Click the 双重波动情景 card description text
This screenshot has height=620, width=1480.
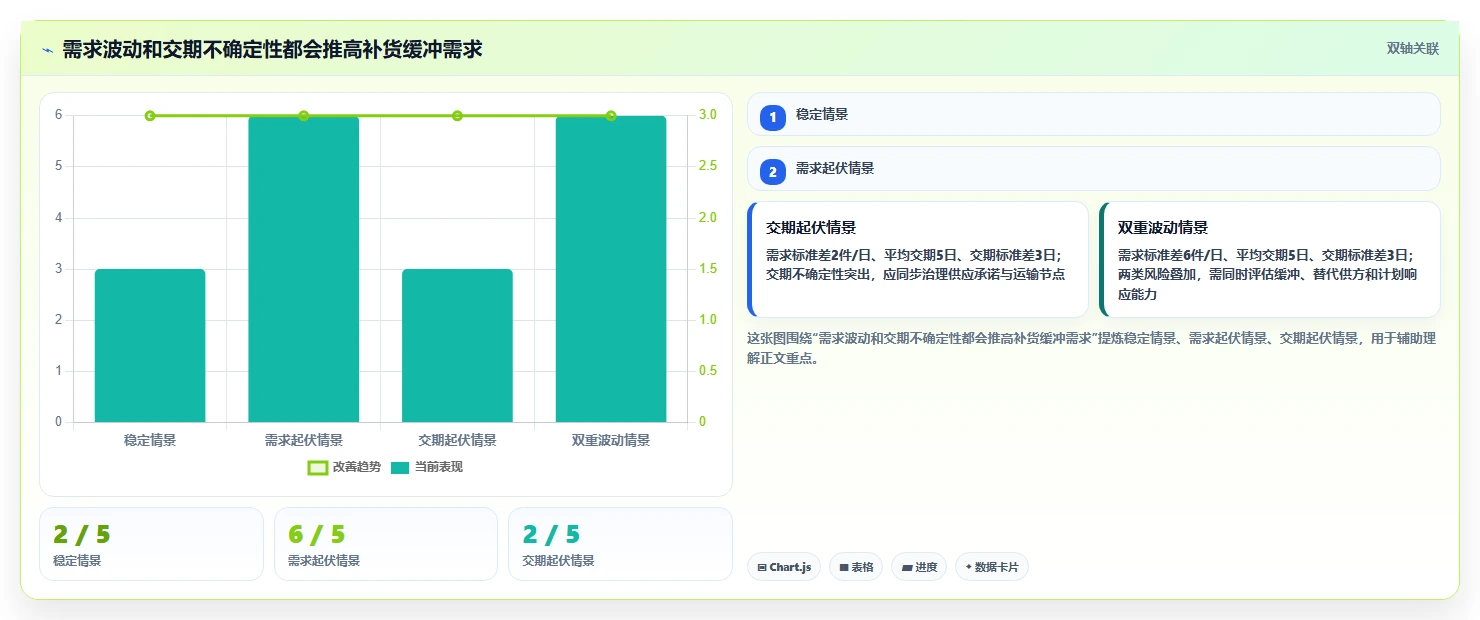(1267, 275)
